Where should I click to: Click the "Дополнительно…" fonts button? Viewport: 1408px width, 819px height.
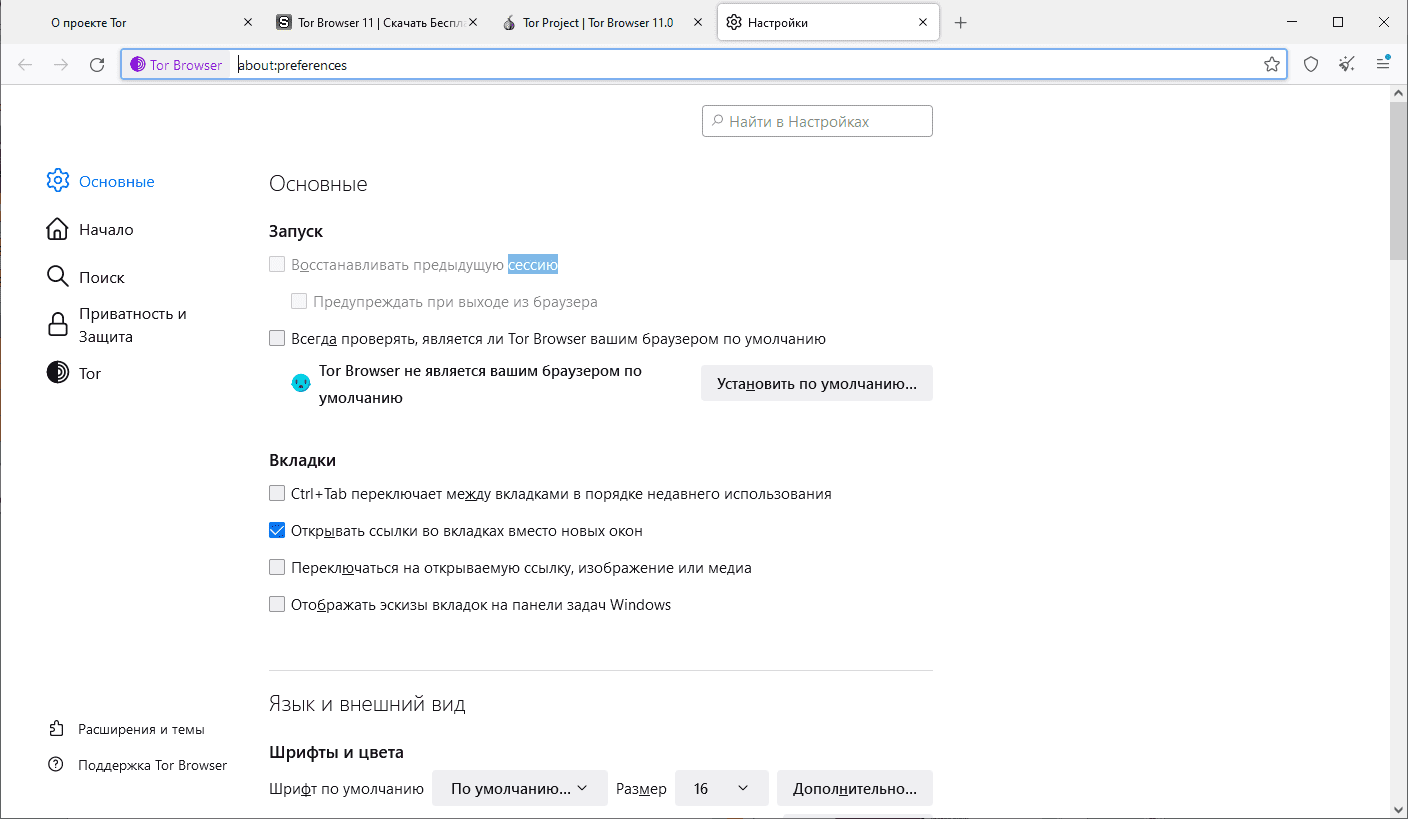pos(855,788)
